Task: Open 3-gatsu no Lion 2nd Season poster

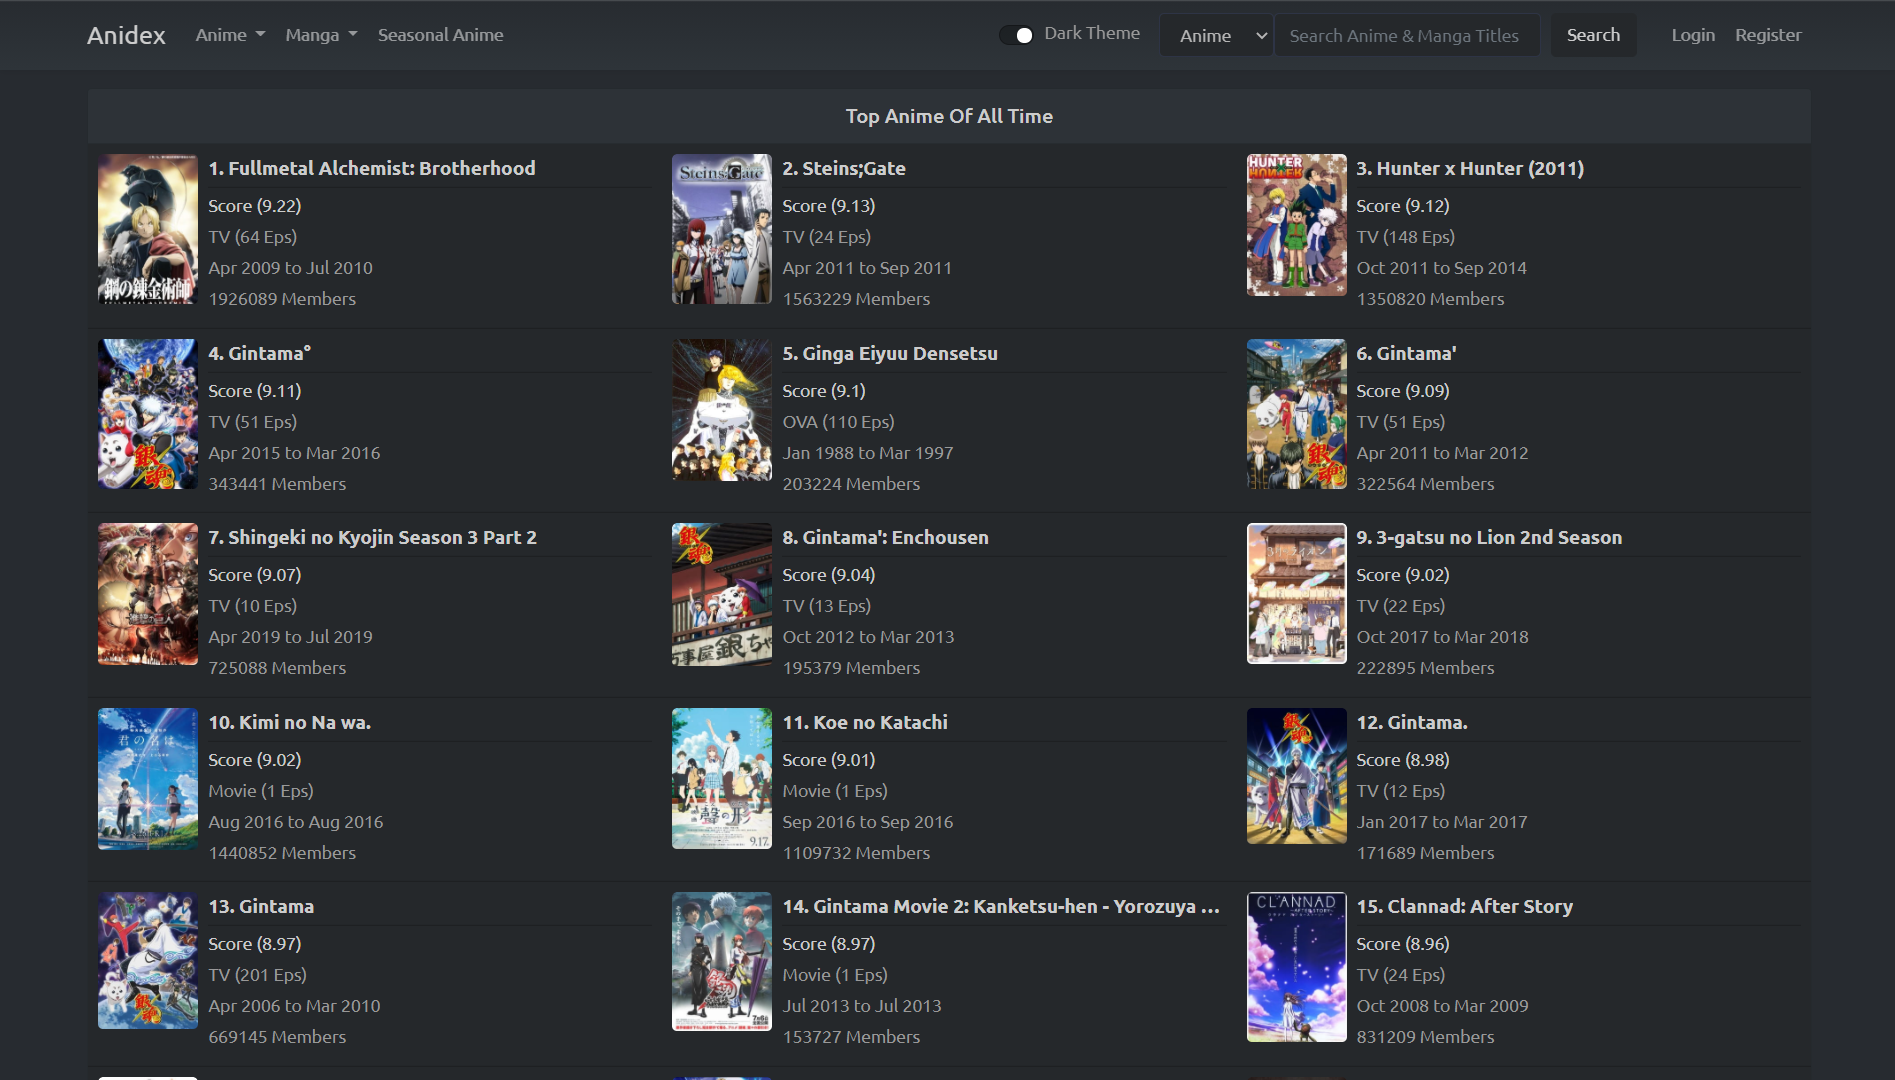Action: tap(1296, 593)
